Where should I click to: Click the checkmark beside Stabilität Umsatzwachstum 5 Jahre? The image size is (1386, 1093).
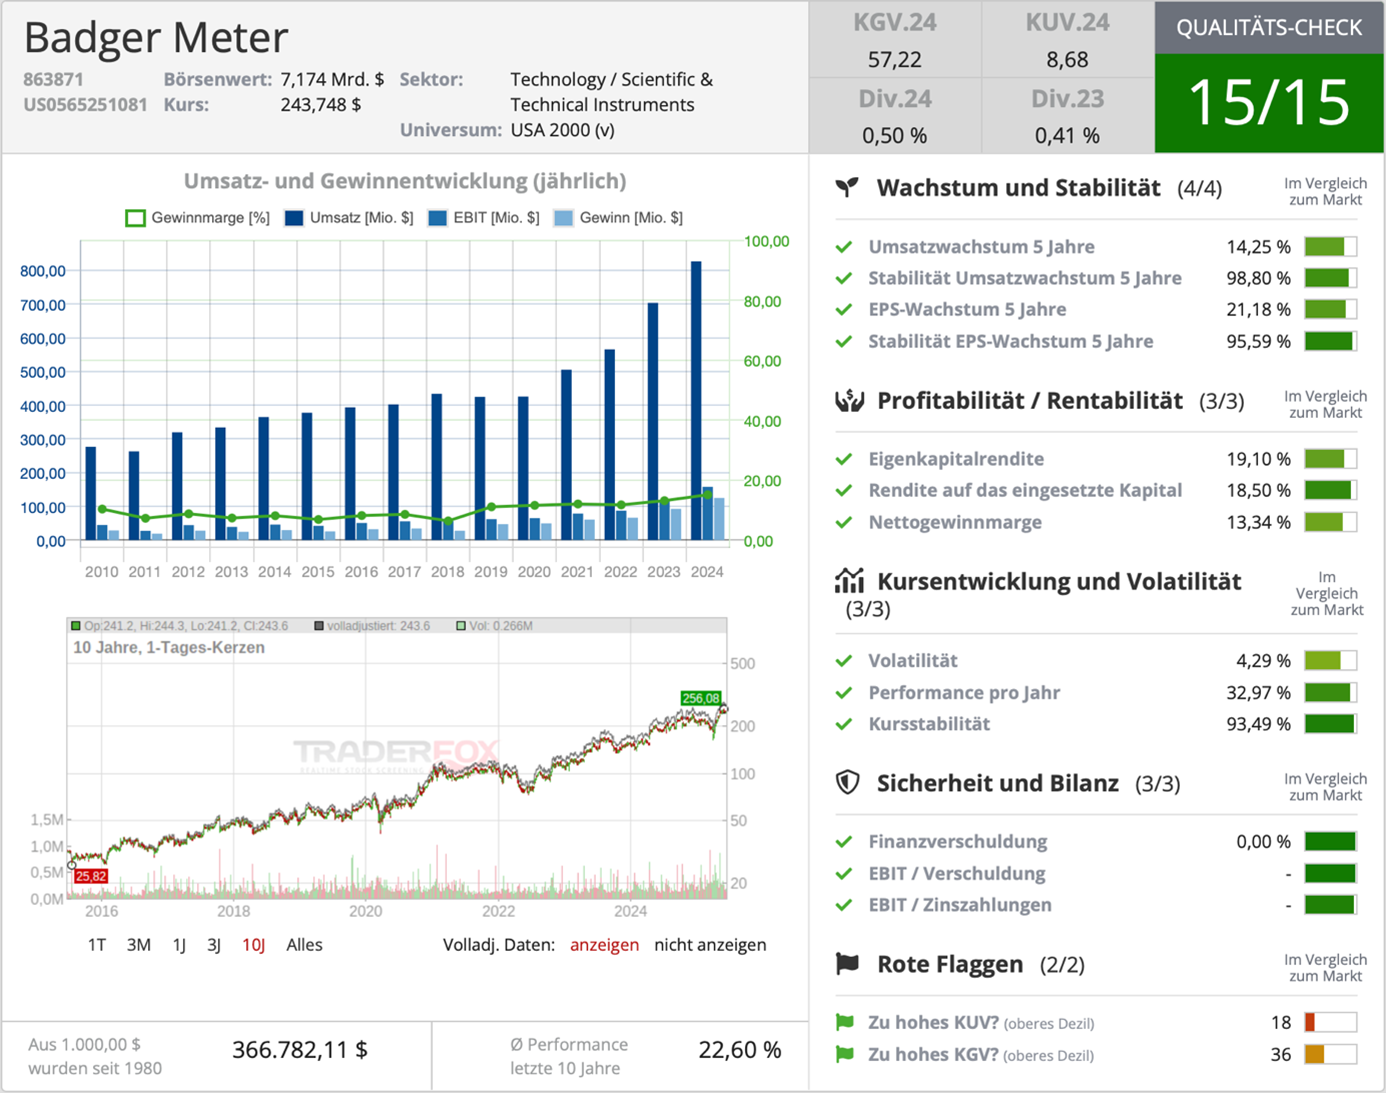(844, 278)
